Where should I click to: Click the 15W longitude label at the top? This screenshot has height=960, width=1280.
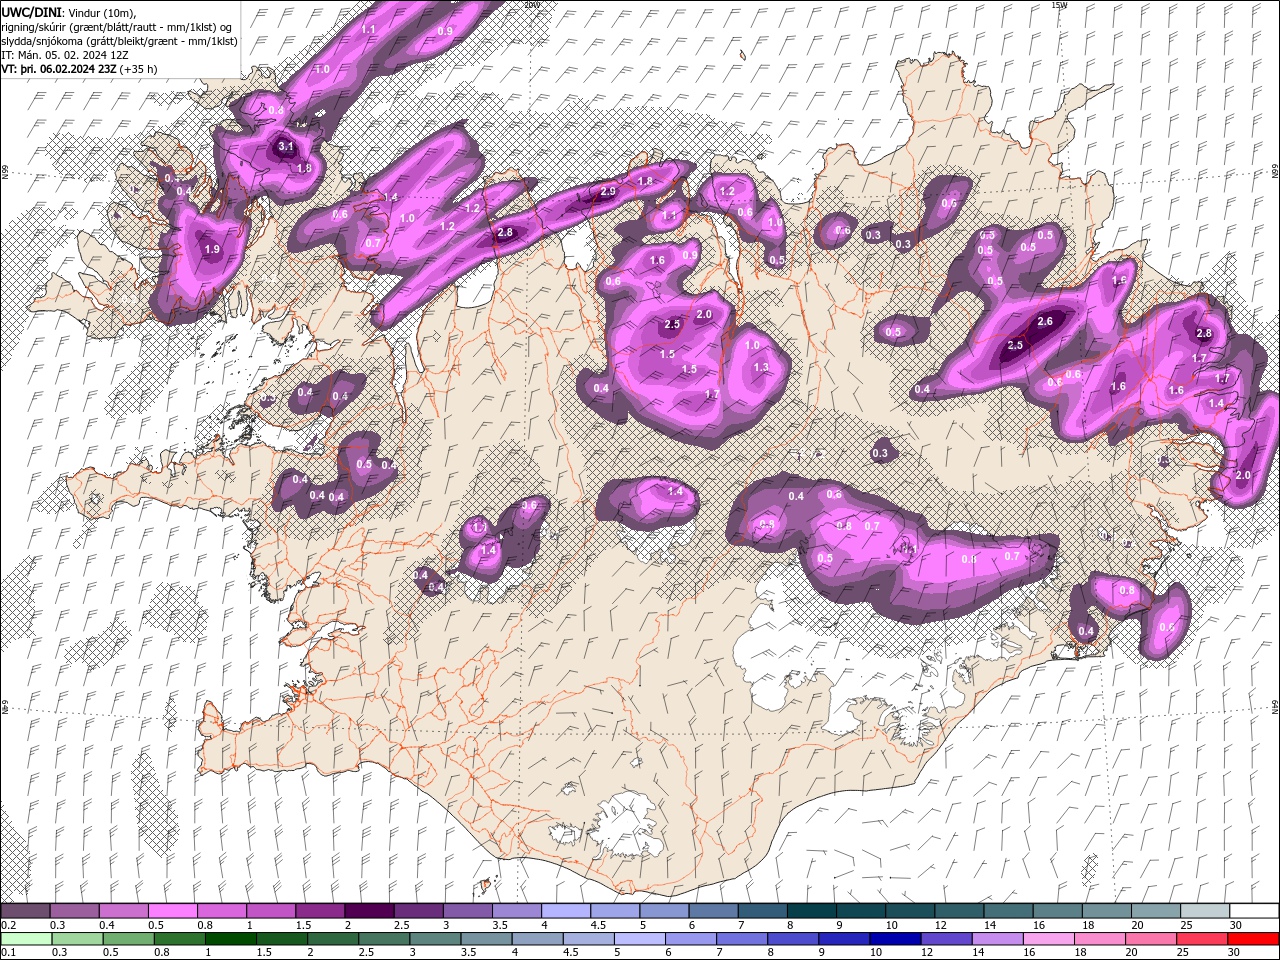(x=1059, y=5)
